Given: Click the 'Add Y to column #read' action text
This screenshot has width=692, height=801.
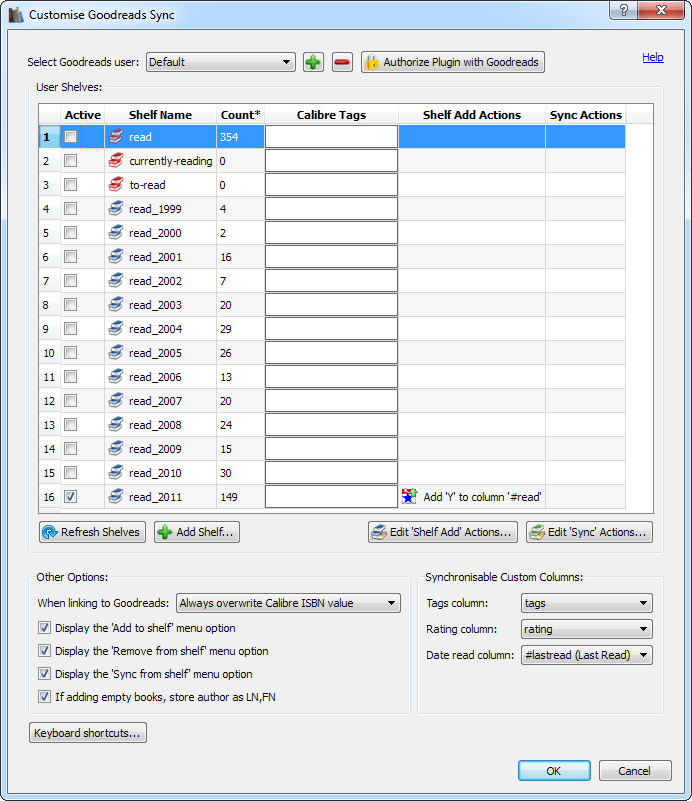Looking at the screenshot, I should [482, 497].
